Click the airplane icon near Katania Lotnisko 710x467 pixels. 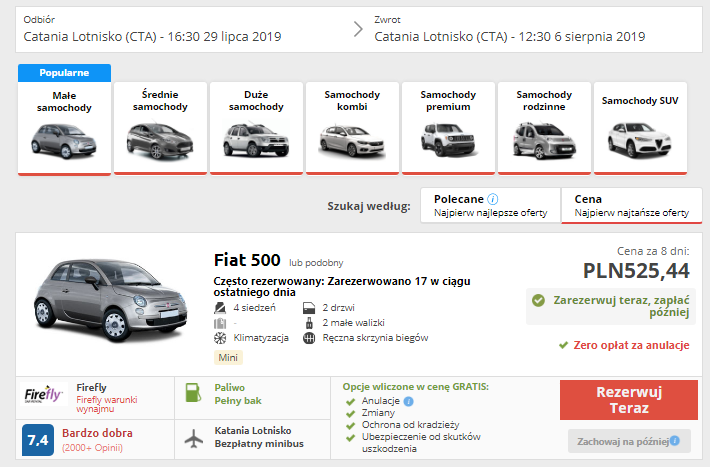[x=194, y=438]
